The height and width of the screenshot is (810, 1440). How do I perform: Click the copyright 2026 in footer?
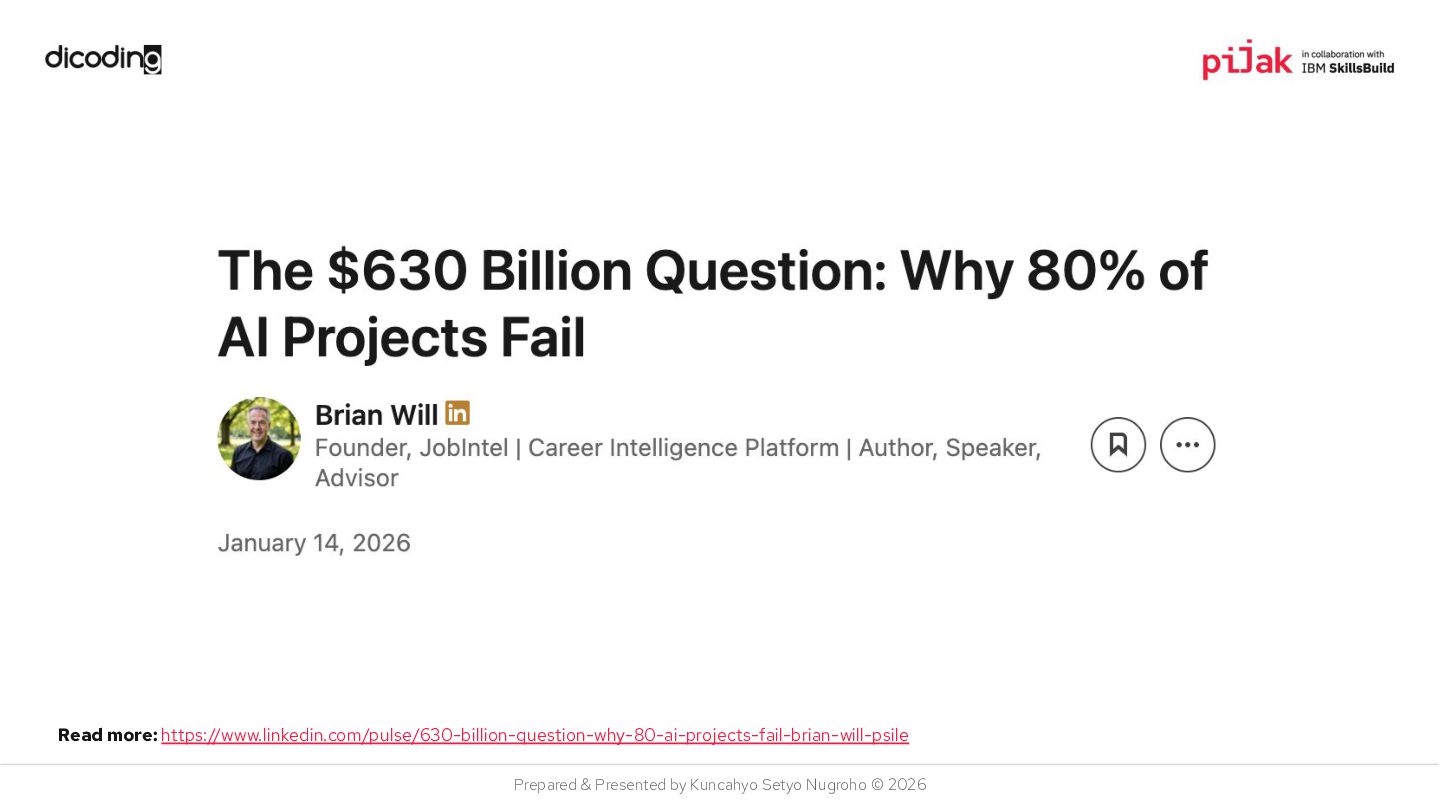click(898, 785)
